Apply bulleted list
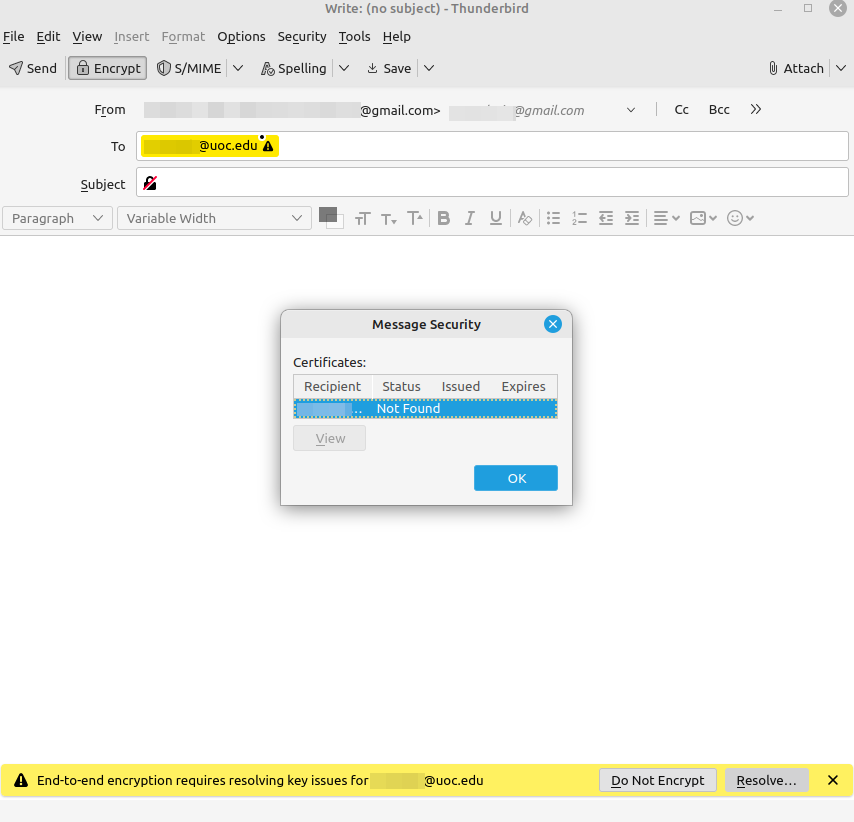 [x=553, y=218]
